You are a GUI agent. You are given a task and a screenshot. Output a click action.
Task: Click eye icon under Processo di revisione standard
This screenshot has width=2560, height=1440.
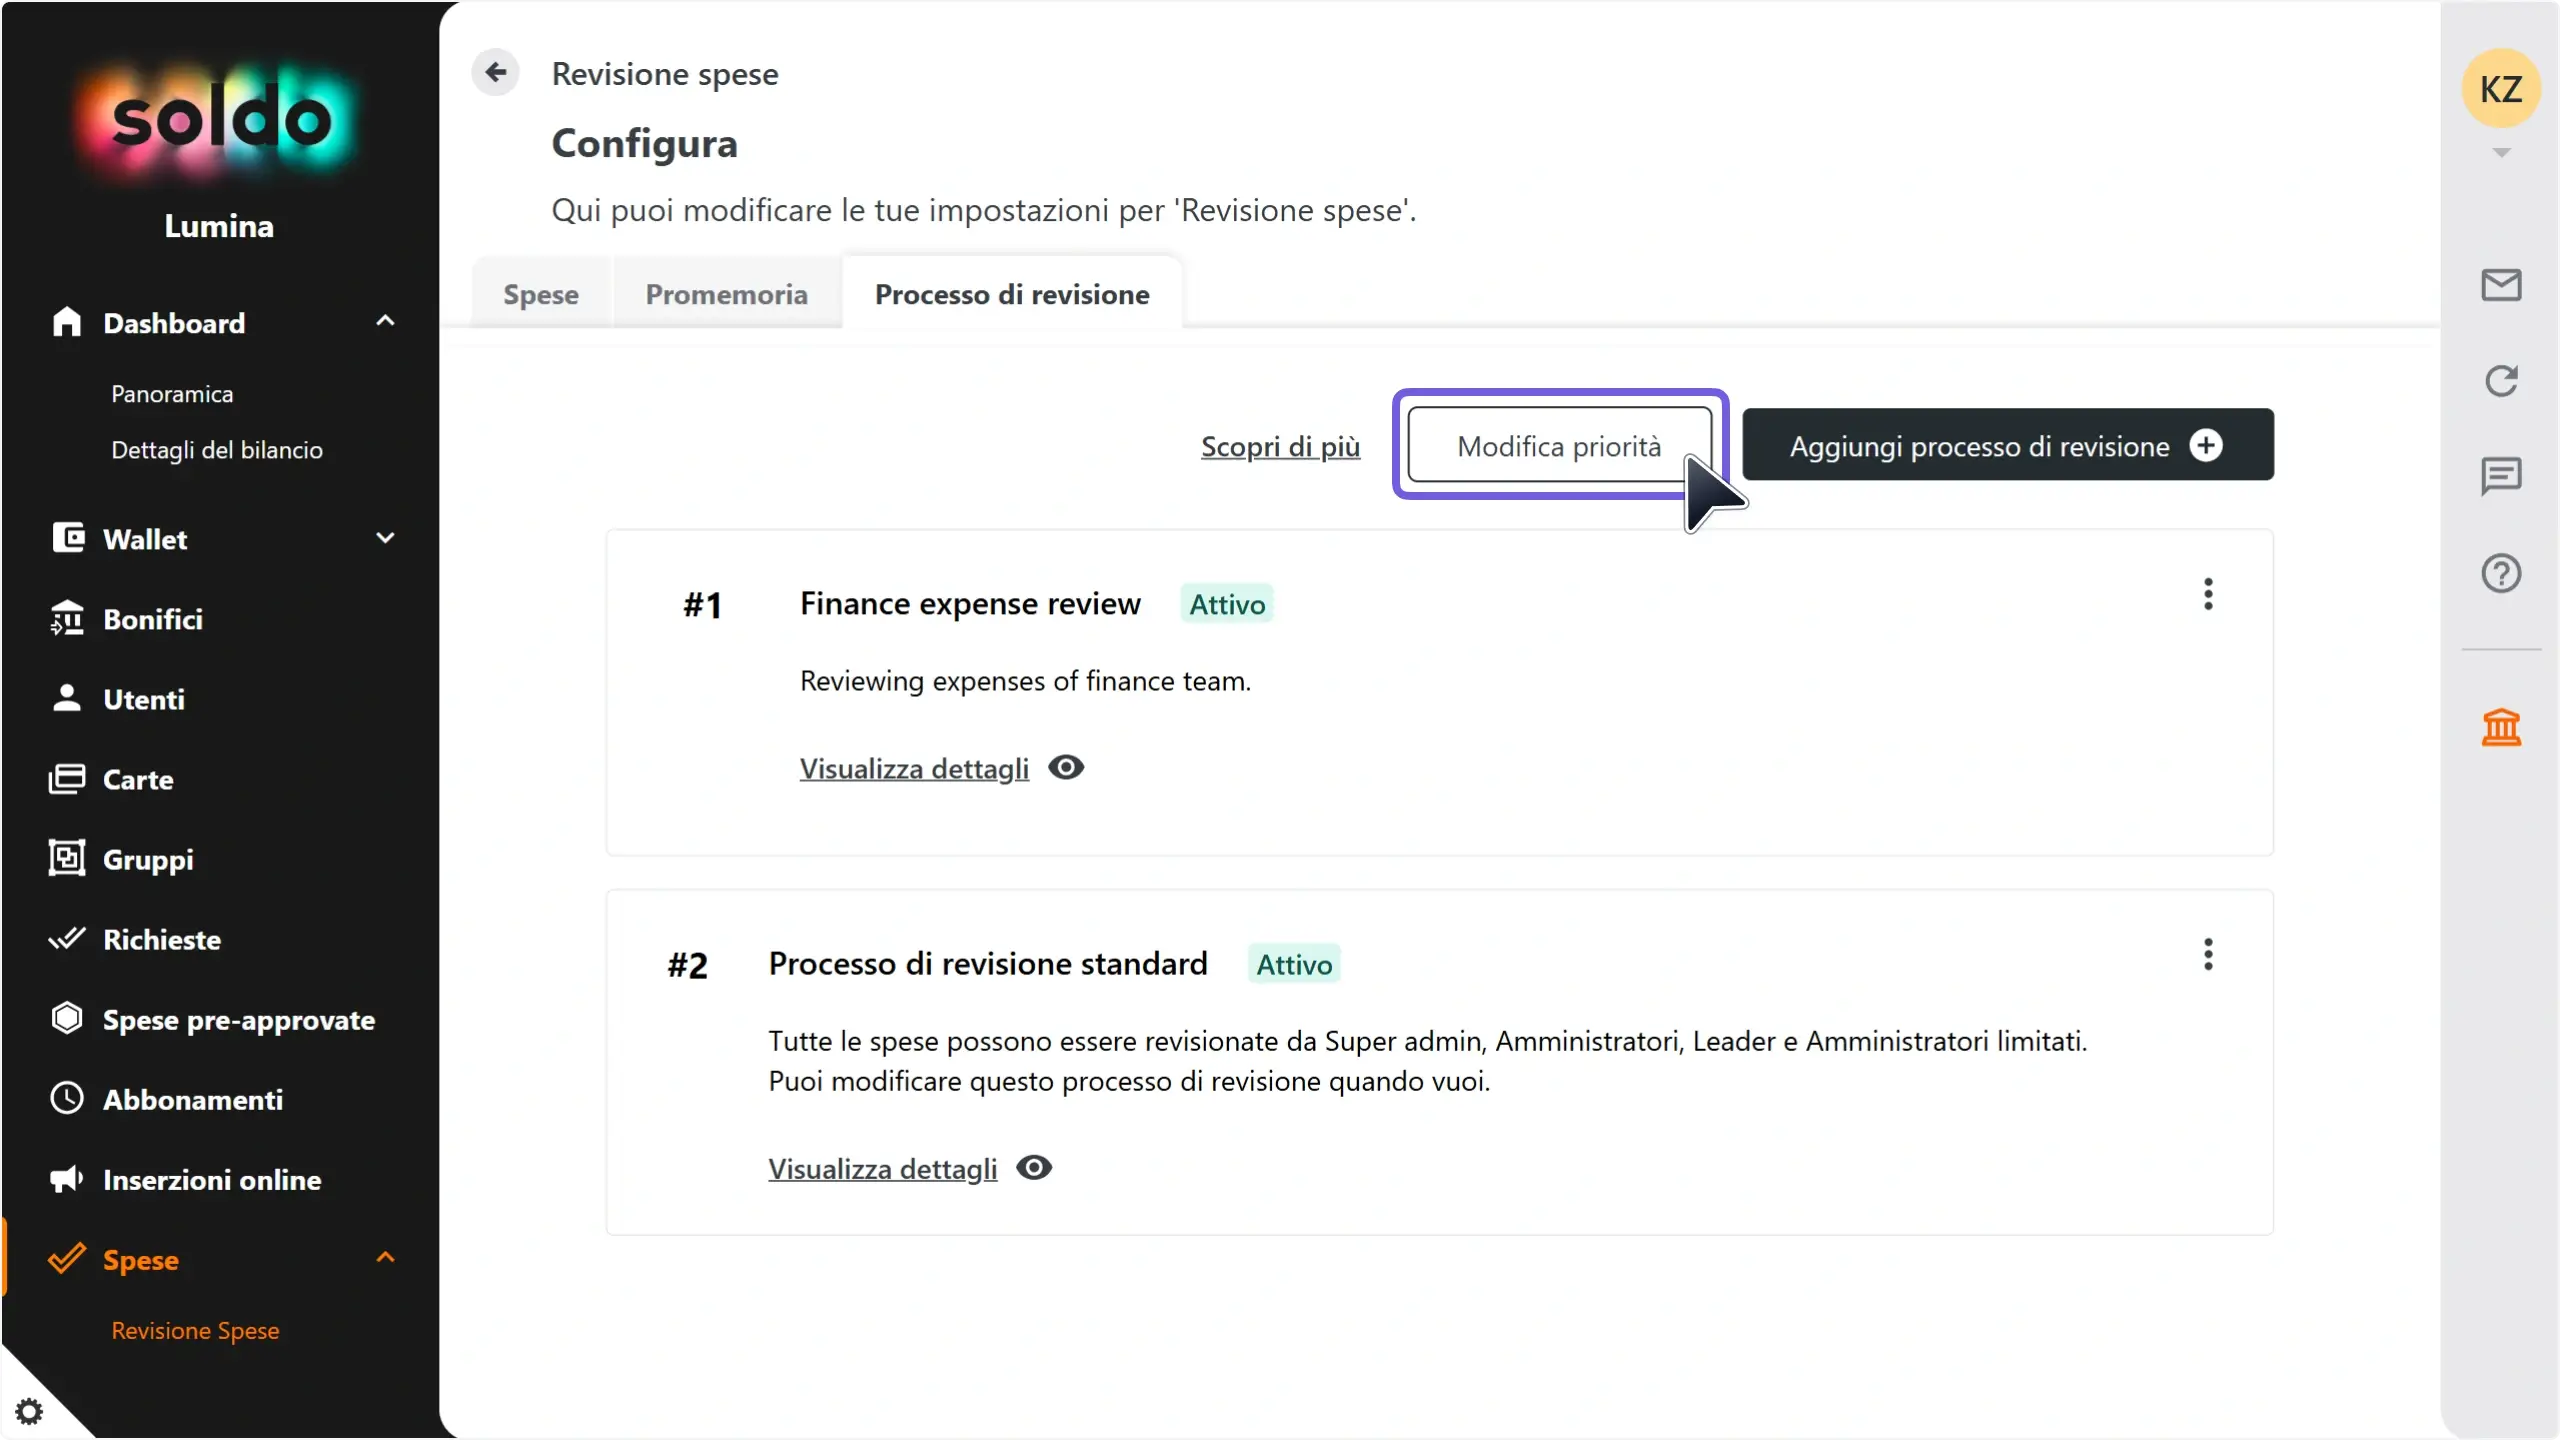1034,1168
